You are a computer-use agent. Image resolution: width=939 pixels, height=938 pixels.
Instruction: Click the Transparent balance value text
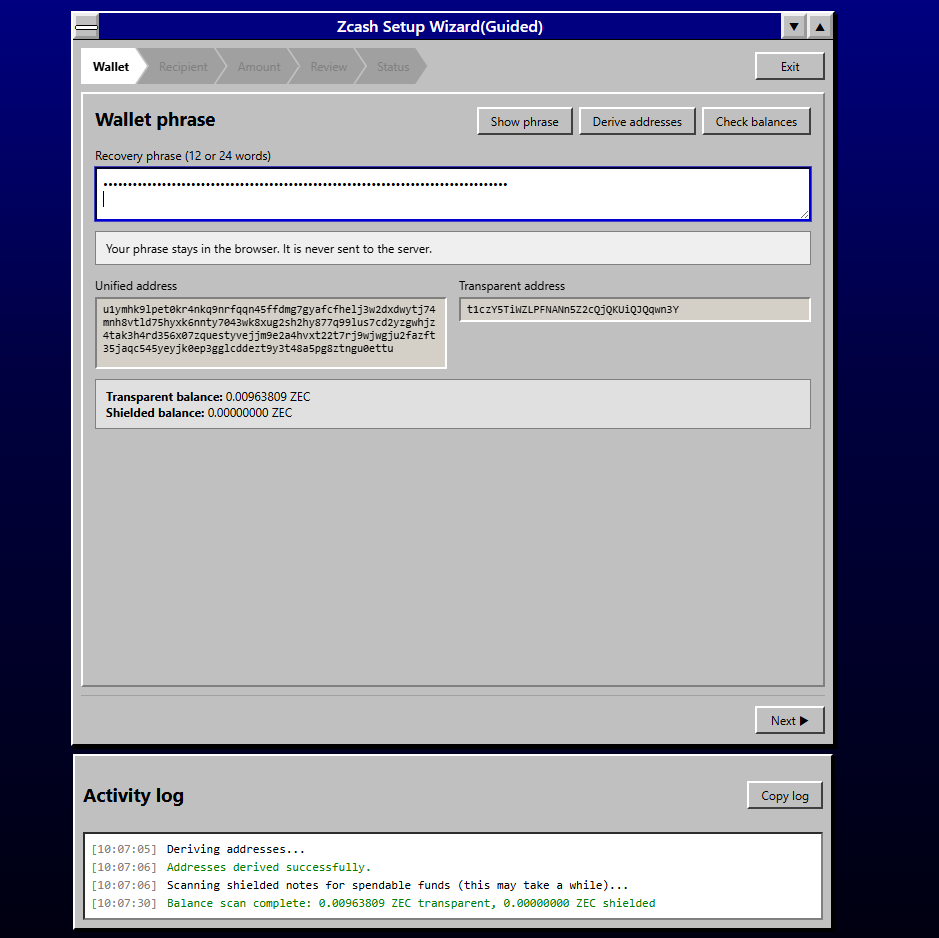268,397
